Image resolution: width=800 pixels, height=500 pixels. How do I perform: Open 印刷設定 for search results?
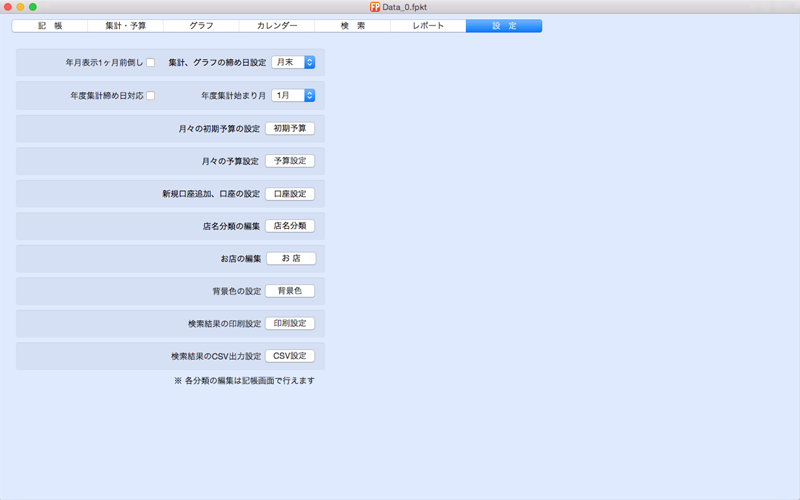click(x=290, y=323)
